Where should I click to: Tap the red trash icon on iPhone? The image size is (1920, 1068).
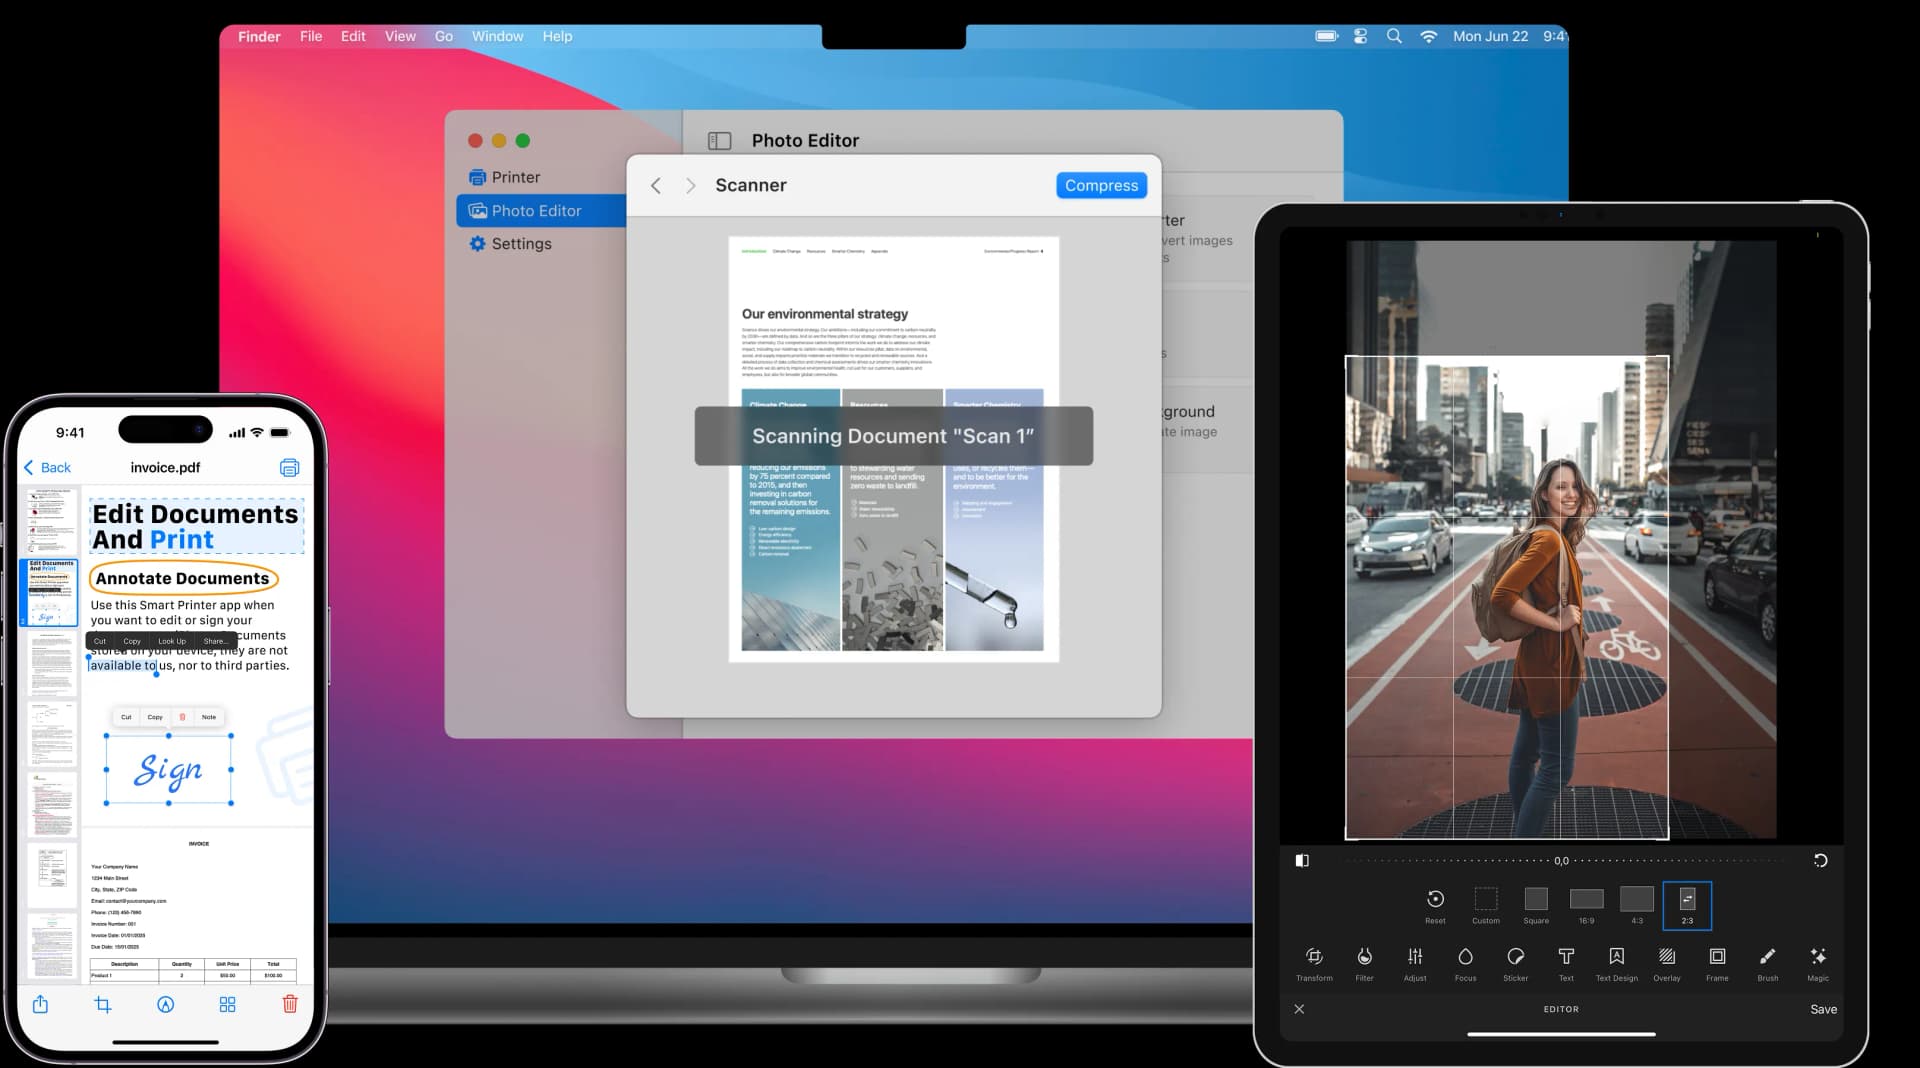(290, 1004)
